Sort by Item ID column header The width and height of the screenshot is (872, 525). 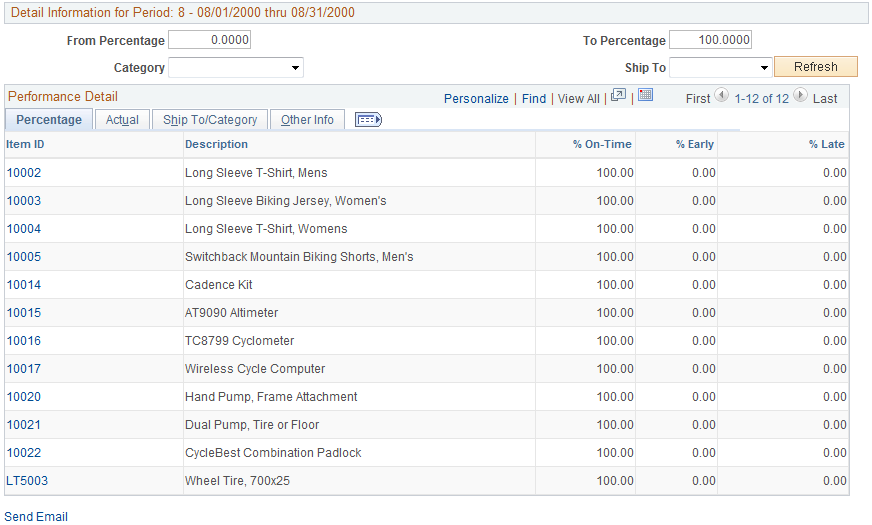click(25, 145)
